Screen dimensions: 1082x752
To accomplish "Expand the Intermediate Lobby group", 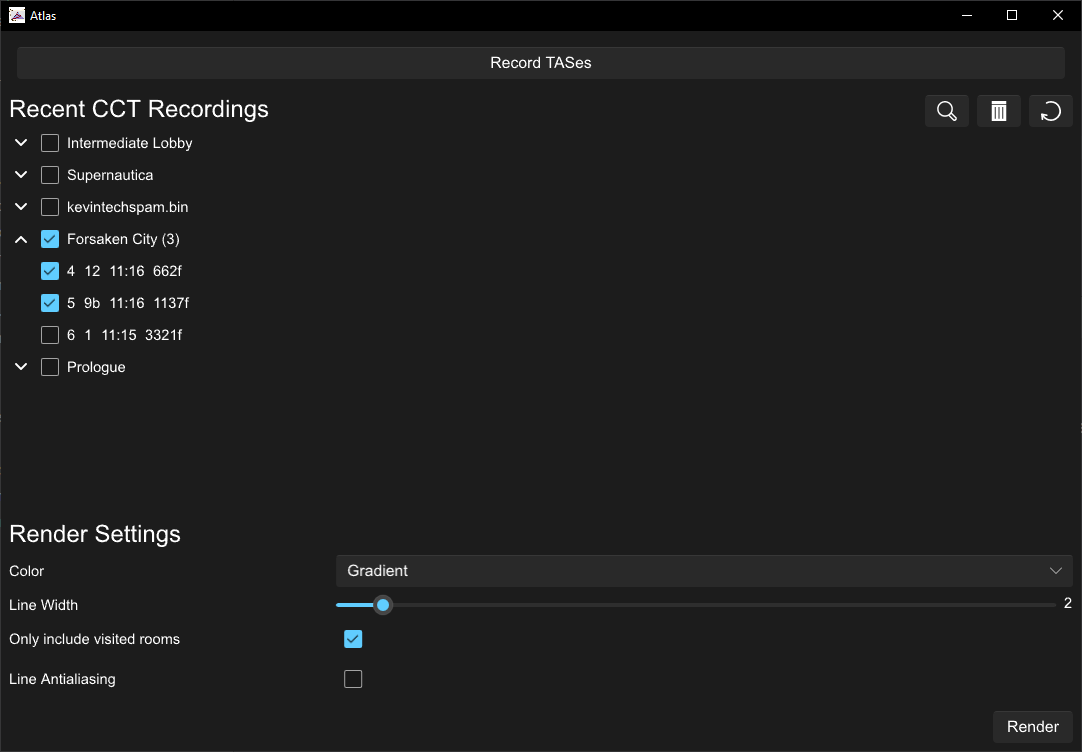I will coord(21,143).
